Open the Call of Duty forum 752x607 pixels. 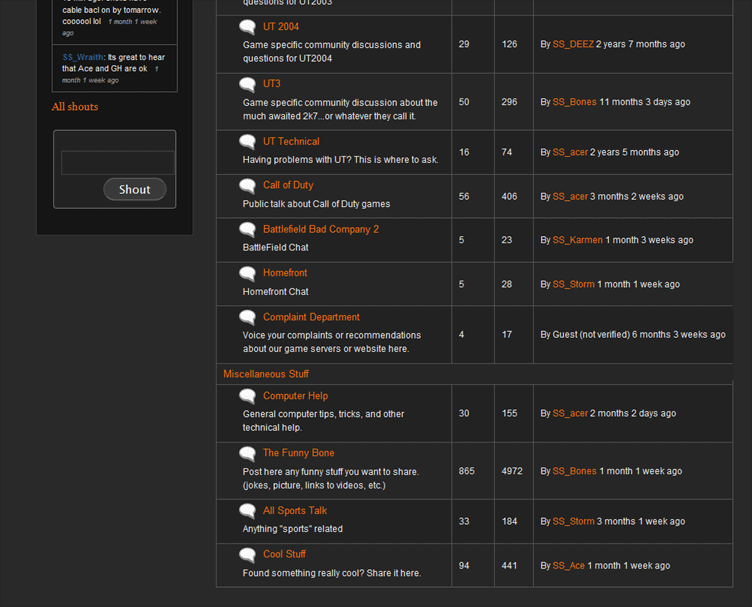[x=288, y=185]
